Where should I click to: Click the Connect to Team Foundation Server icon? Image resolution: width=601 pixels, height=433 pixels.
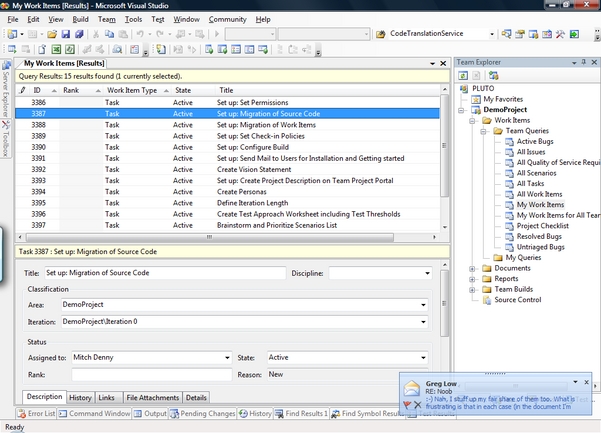click(x=493, y=75)
